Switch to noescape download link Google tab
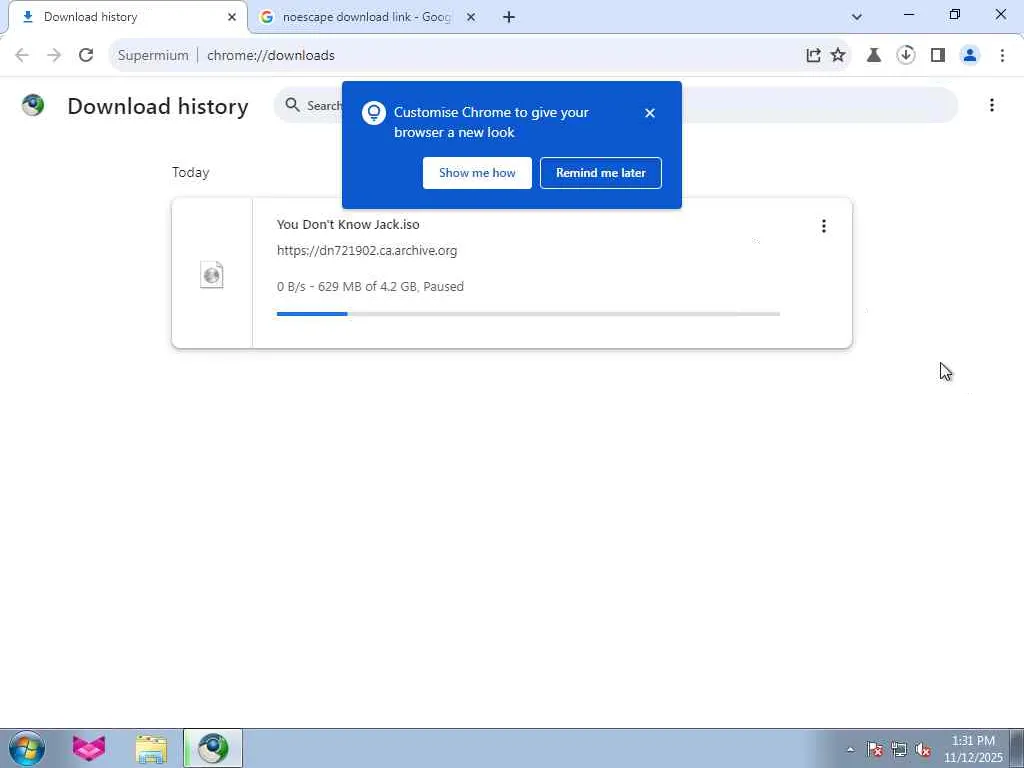Image resolution: width=1024 pixels, height=768 pixels. pyautogui.click(x=366, y=17)
